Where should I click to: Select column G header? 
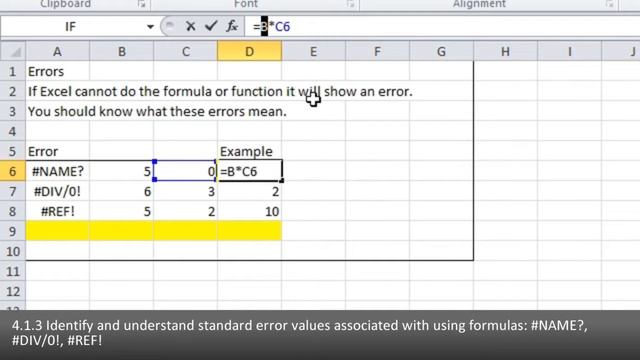click(x=441, y=51)
